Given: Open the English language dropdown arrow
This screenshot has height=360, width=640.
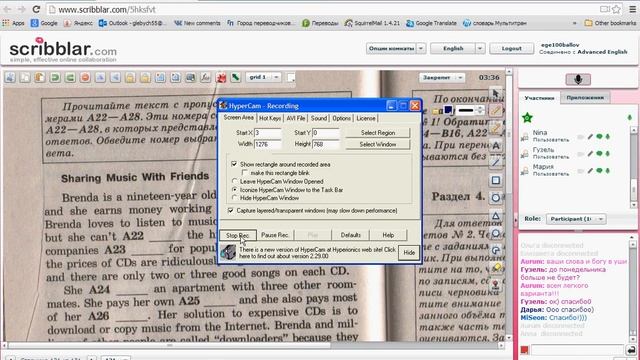Looking at the screenshot, I should tap(480, 48).
